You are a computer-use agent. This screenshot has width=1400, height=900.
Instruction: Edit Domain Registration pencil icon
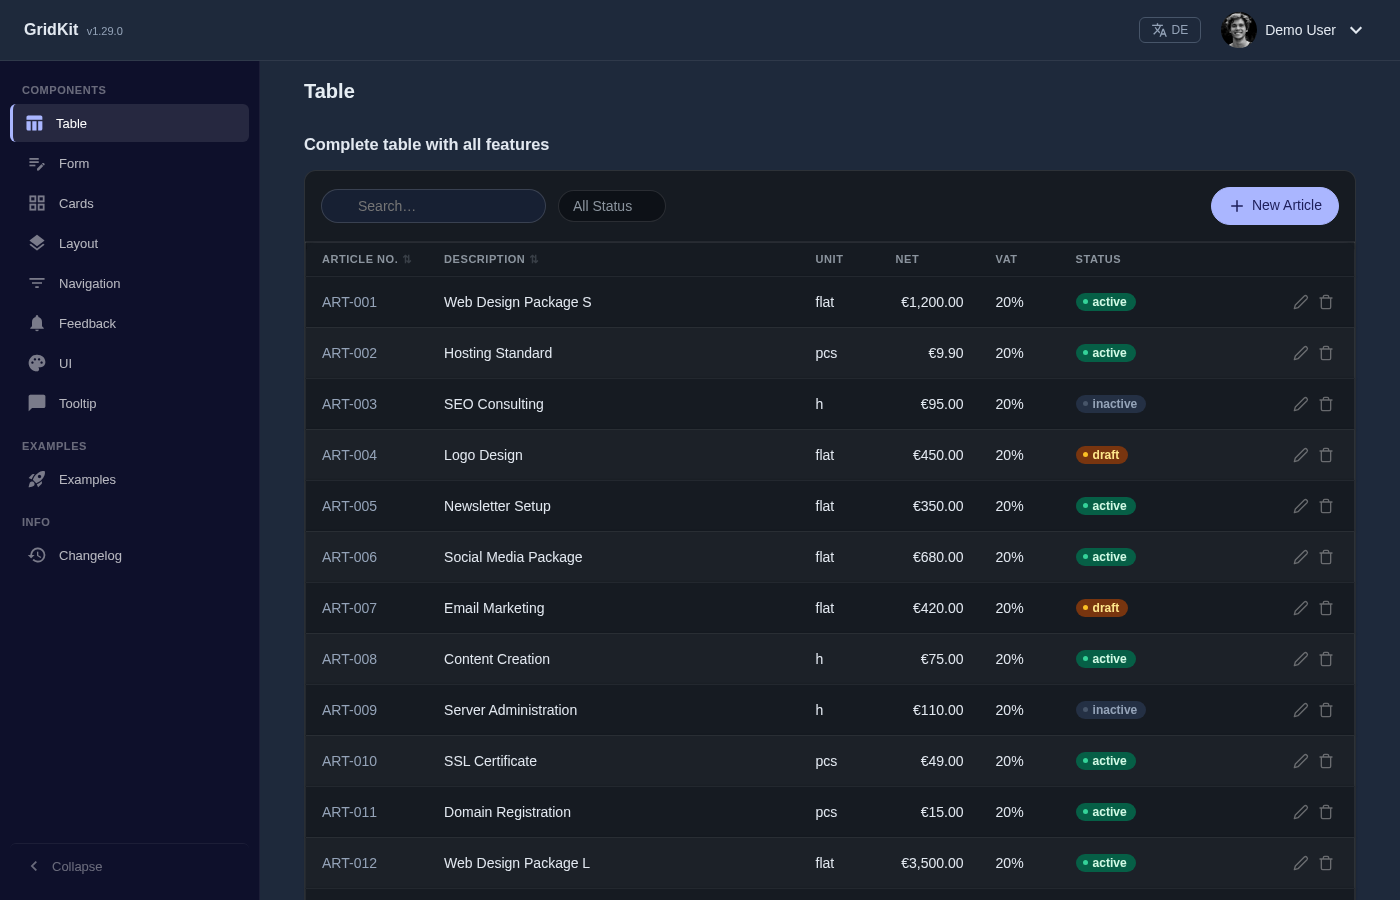point(1301,812)
